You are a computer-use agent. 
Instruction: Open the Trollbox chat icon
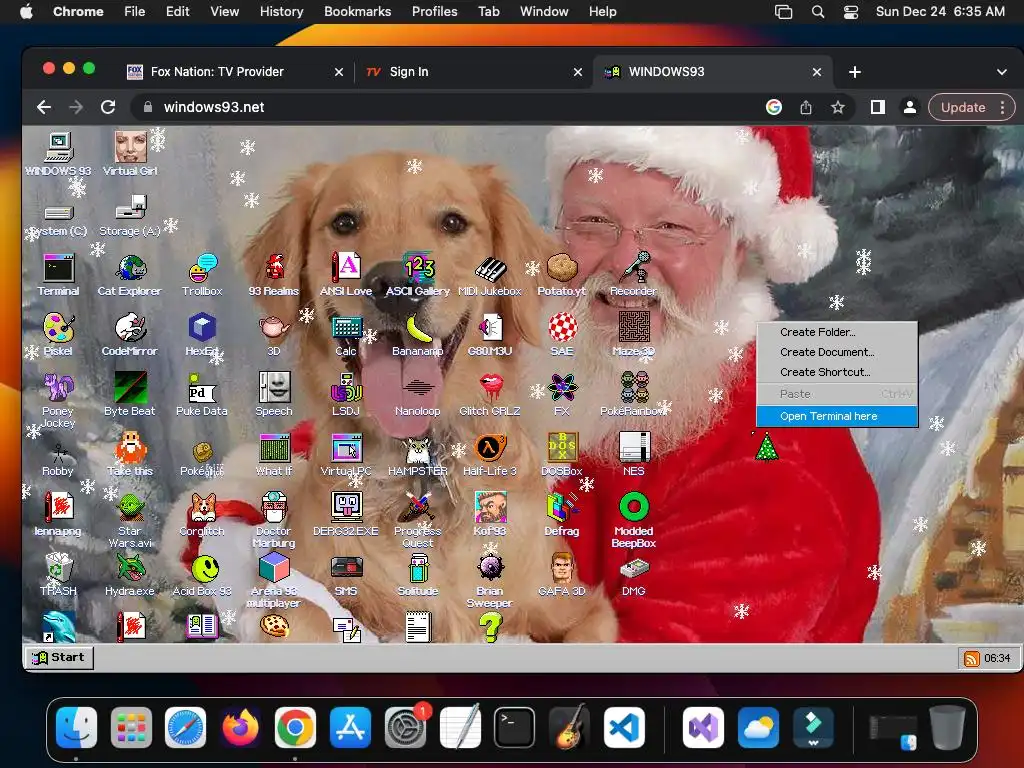coord(202,274)
